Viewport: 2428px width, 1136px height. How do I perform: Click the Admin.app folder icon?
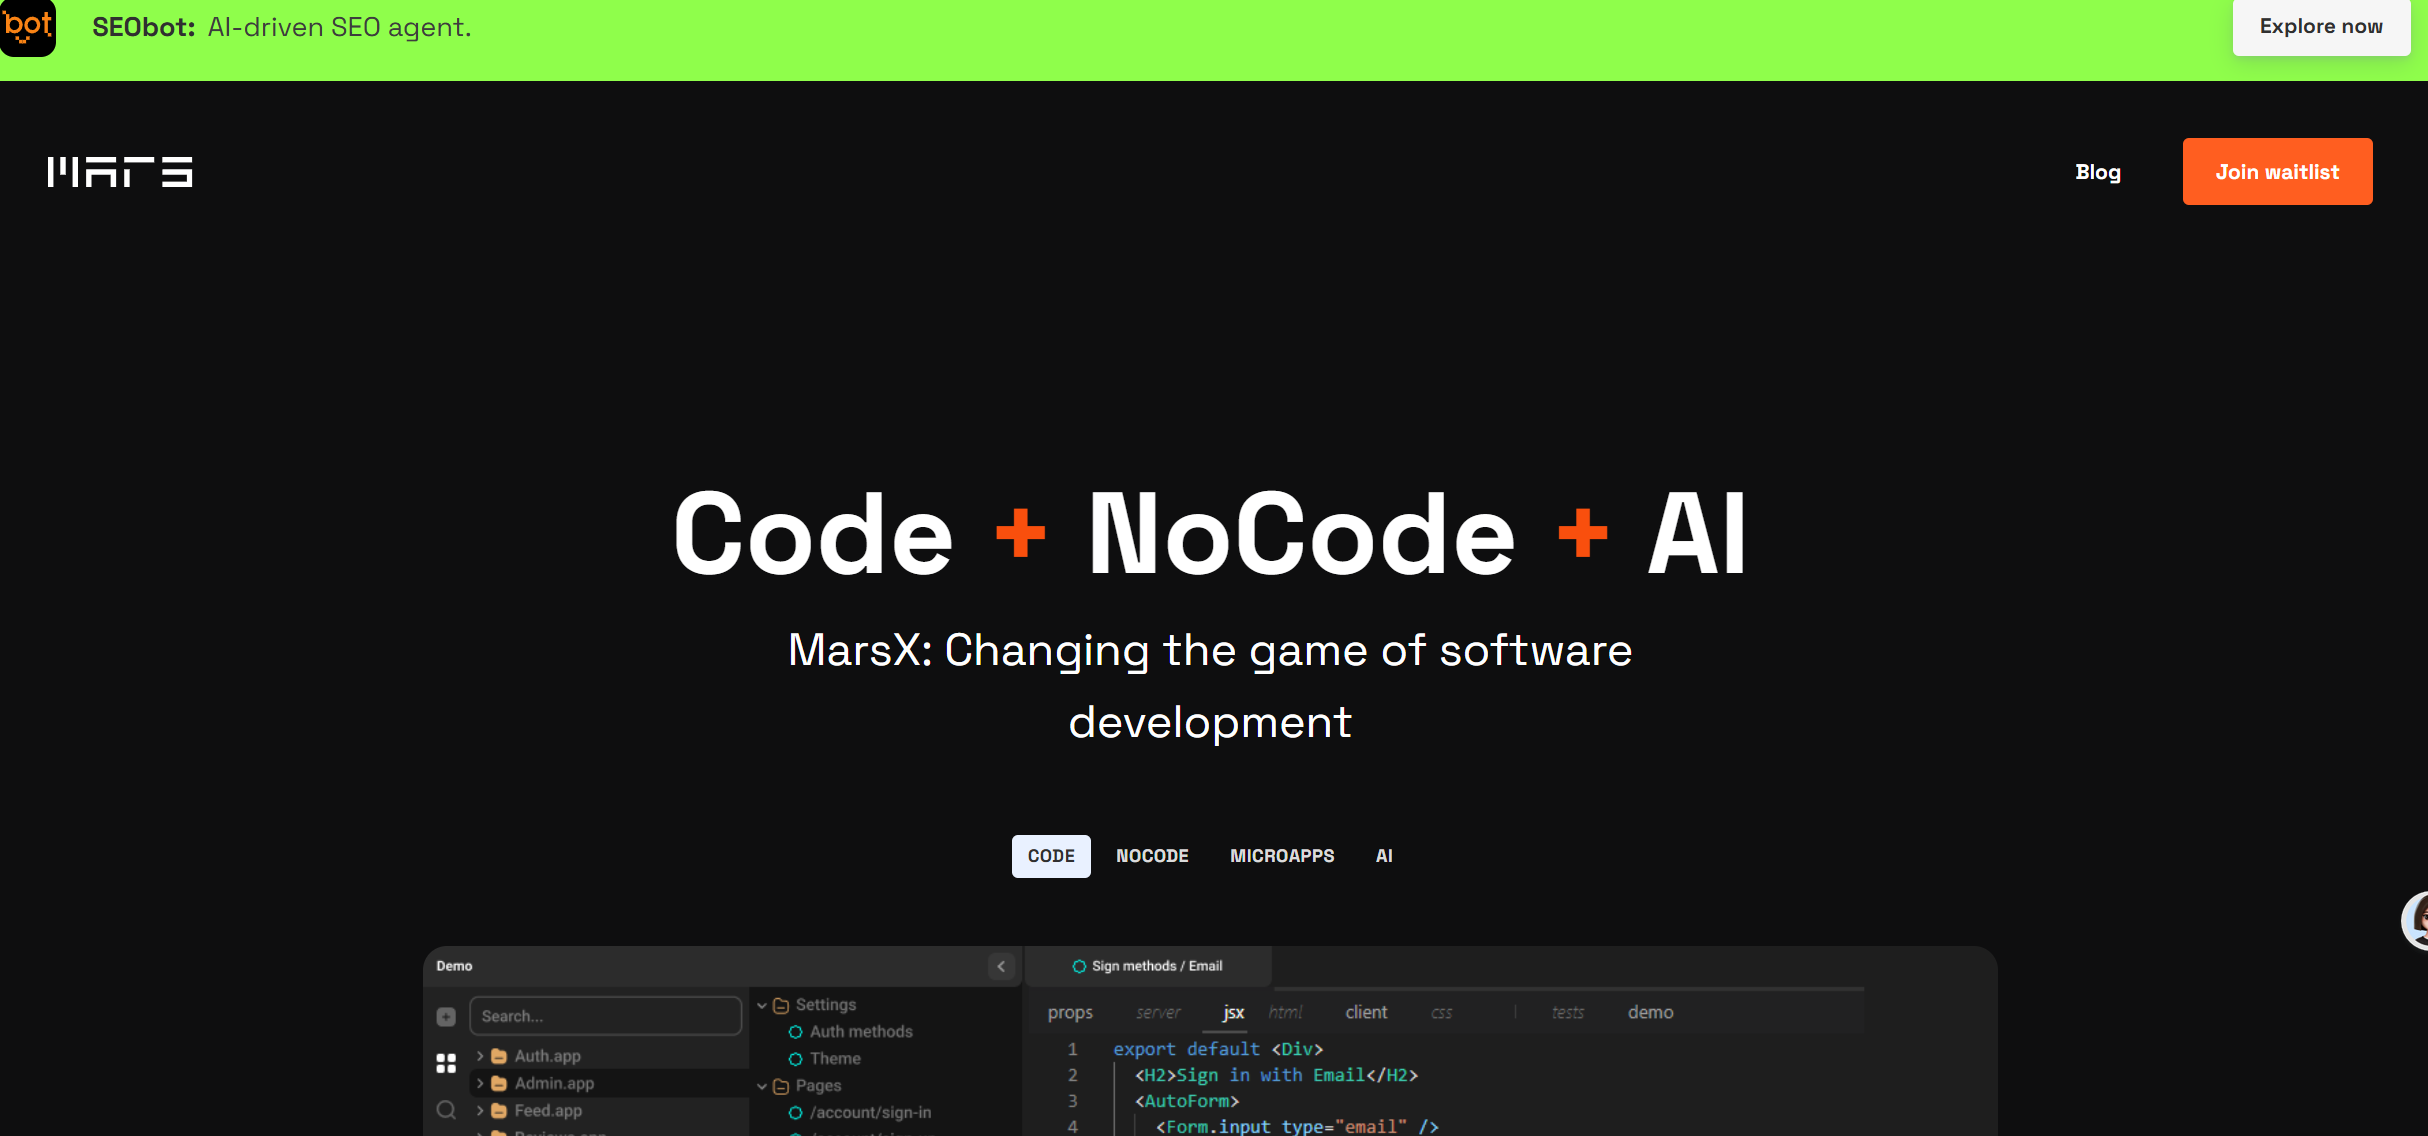coord(499,1083)
